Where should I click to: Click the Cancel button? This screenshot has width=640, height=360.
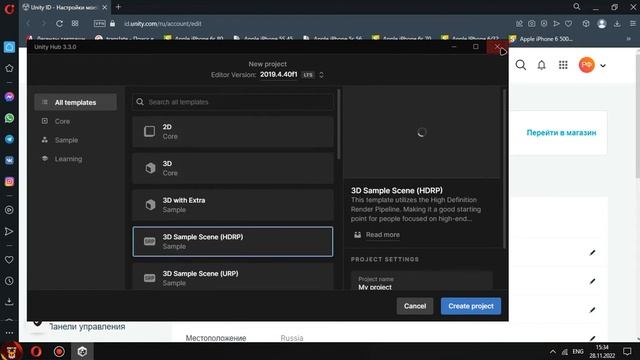pos(415,306)
